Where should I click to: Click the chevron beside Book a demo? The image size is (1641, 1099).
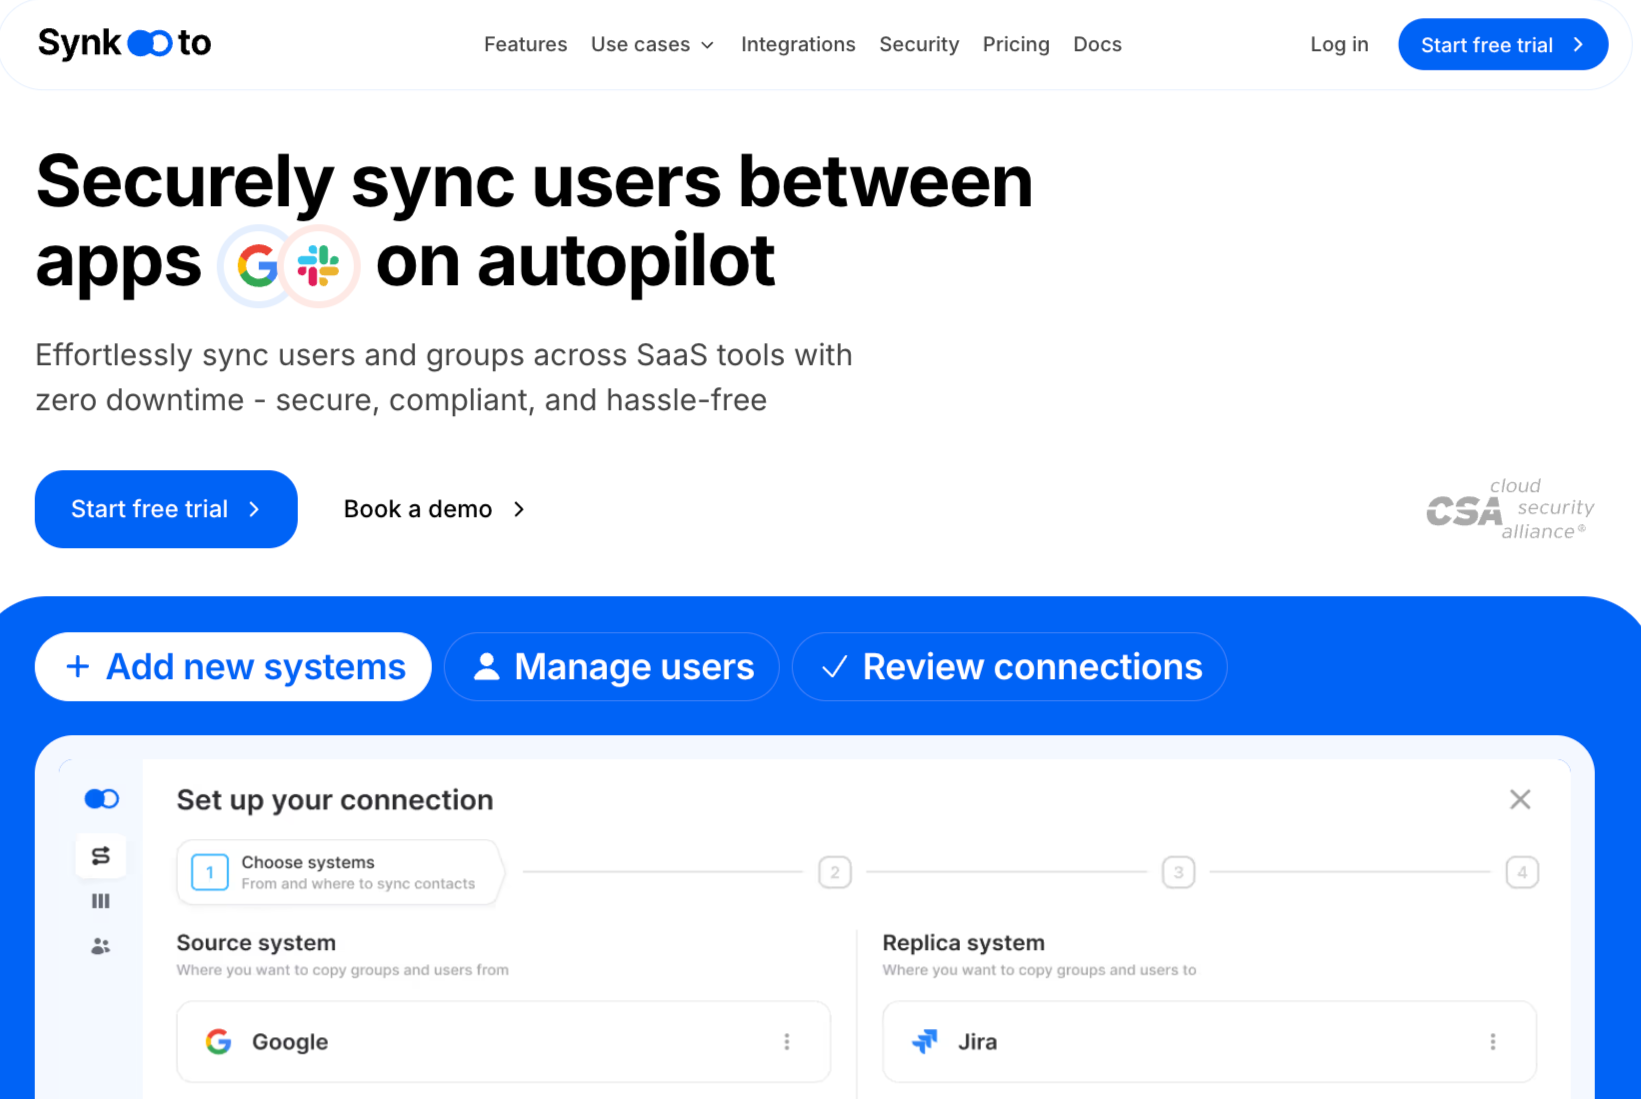[x=519, y=509]
